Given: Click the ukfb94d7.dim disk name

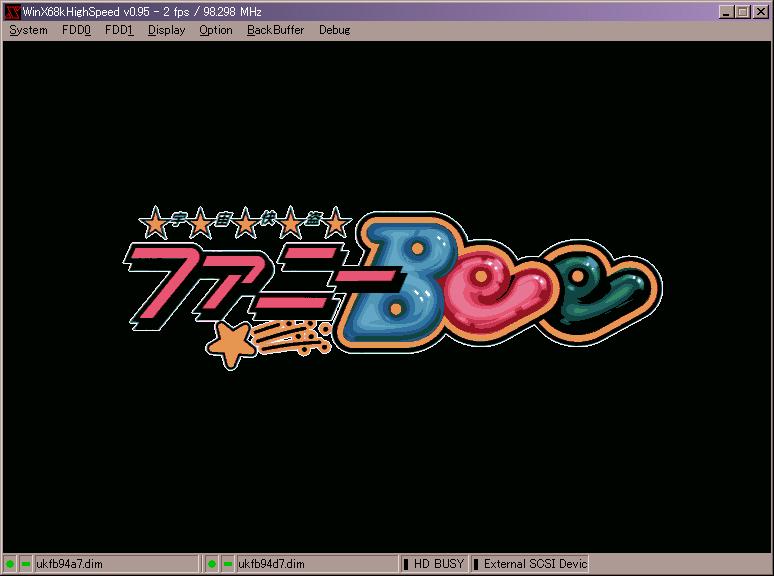Looking at the screenshot, I should pos(271,564).
